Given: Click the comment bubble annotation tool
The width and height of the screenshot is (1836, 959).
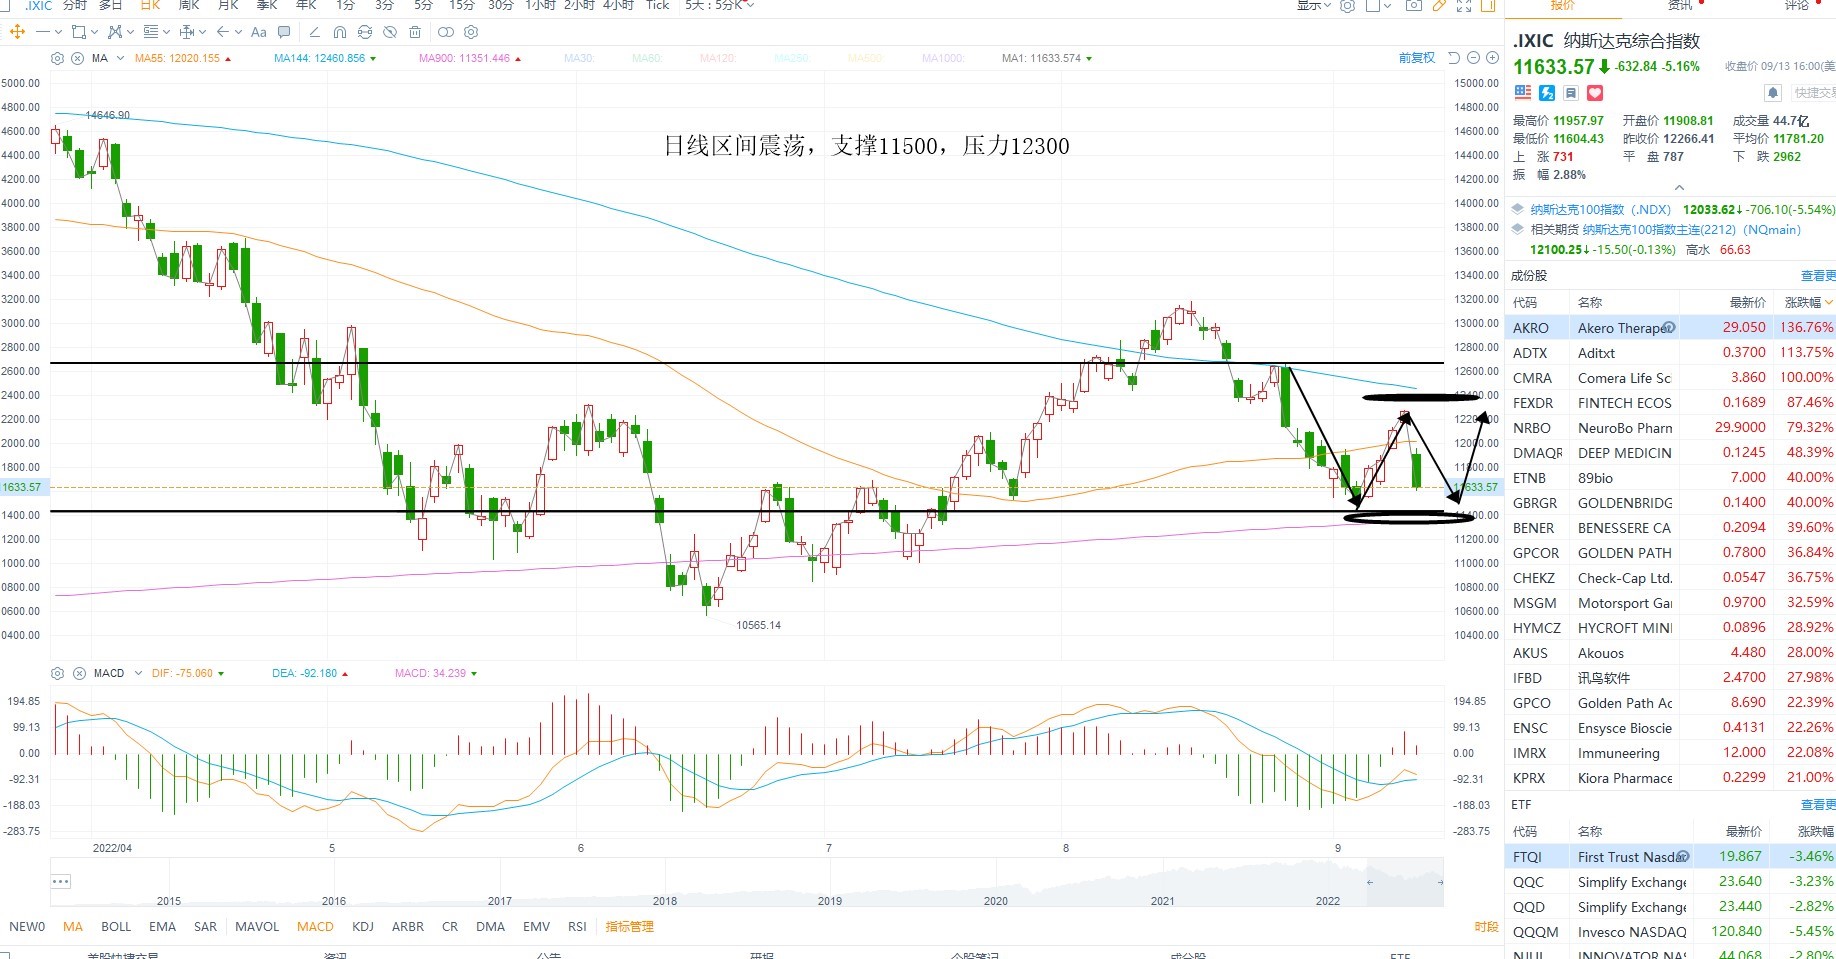Looking at the screenshot, I should [x=284, y=32].
